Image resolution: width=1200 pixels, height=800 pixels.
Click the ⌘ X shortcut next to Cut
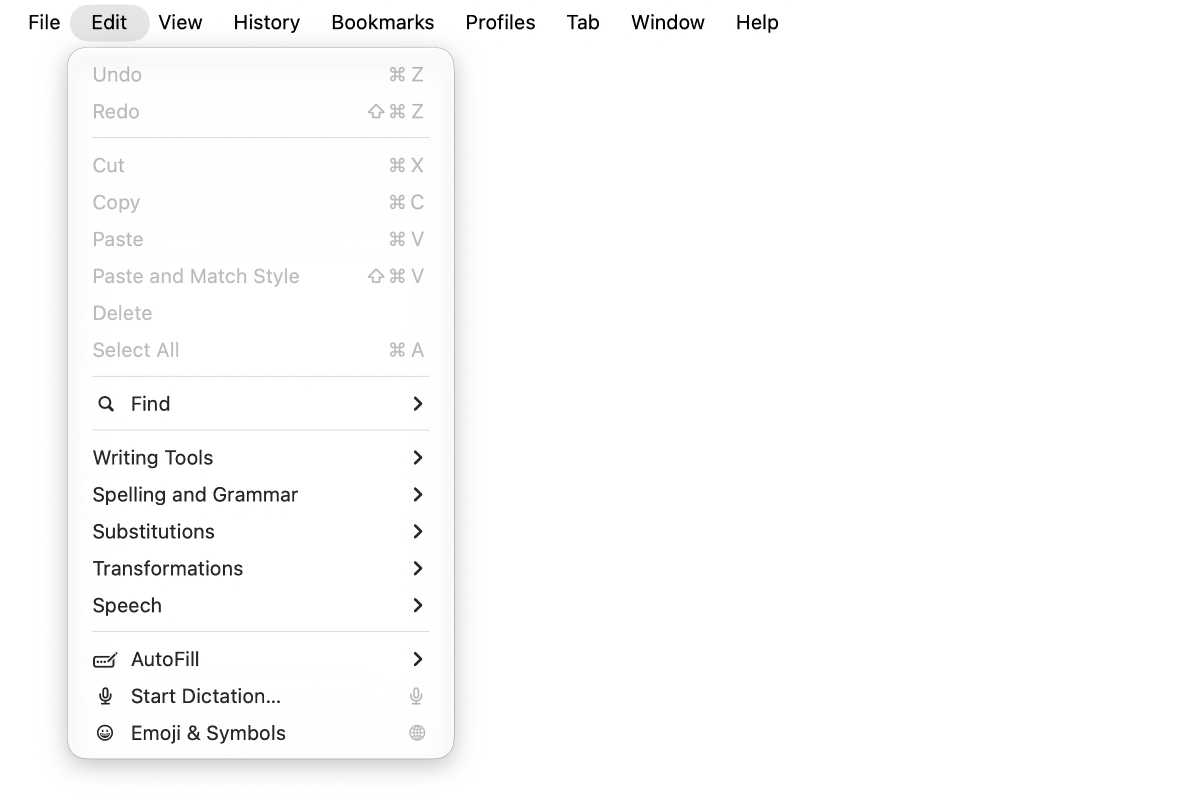[x=406, y=166]
